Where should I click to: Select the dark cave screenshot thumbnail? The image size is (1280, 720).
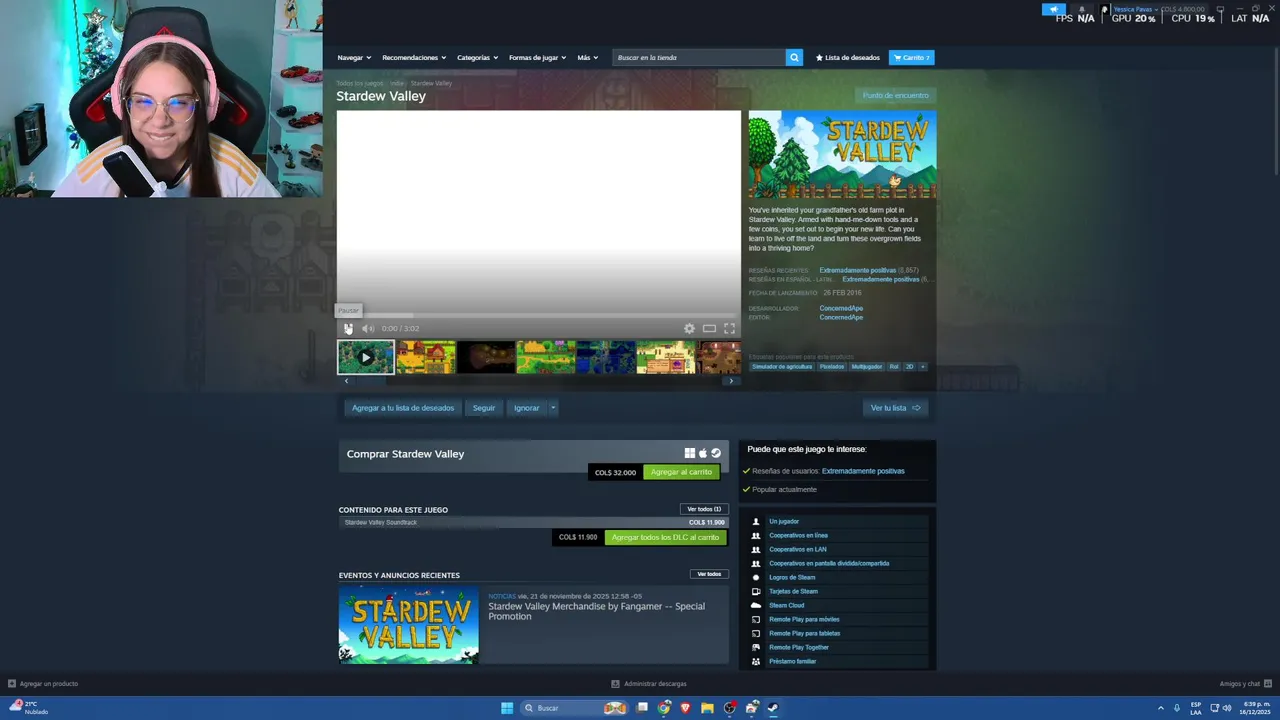coord(486,357)
